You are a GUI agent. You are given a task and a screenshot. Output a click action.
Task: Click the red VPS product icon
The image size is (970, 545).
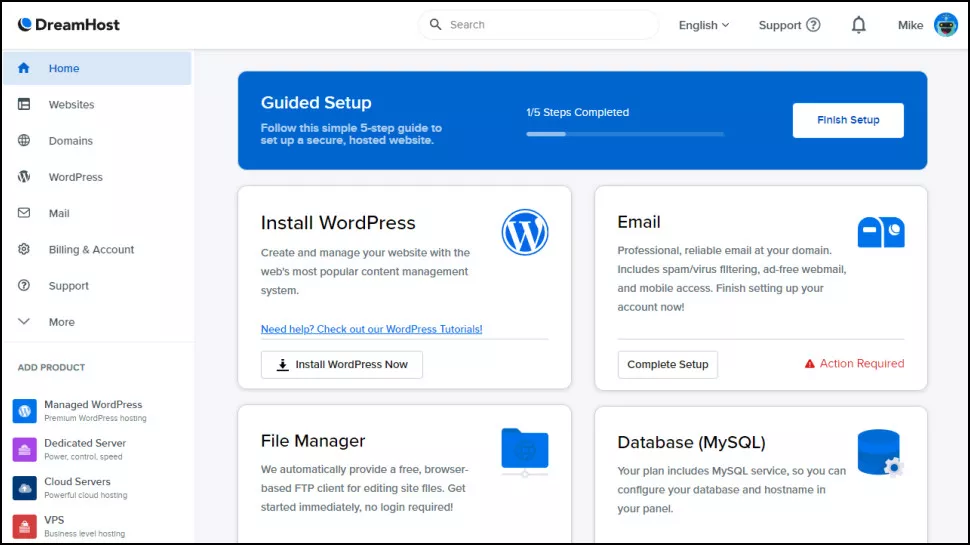pyautogui.click(x=24, y=526)
